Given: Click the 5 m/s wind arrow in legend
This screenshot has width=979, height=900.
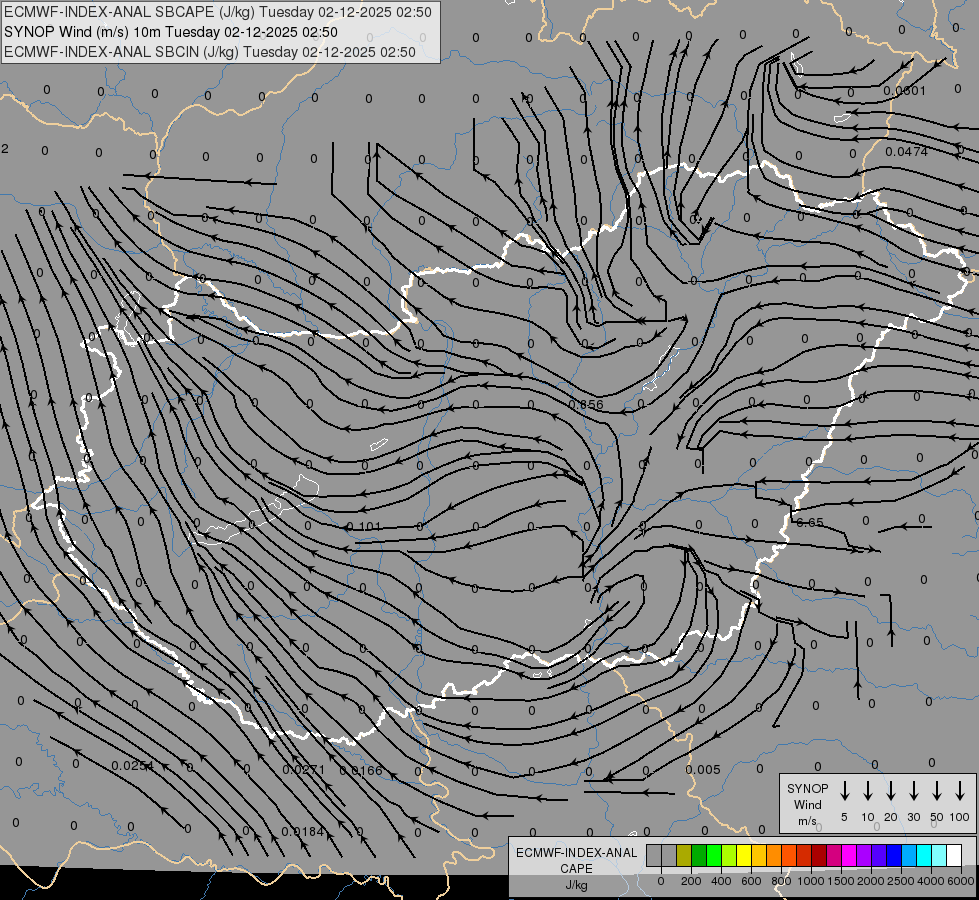Looking at the screenshot, I should [844, 791].
